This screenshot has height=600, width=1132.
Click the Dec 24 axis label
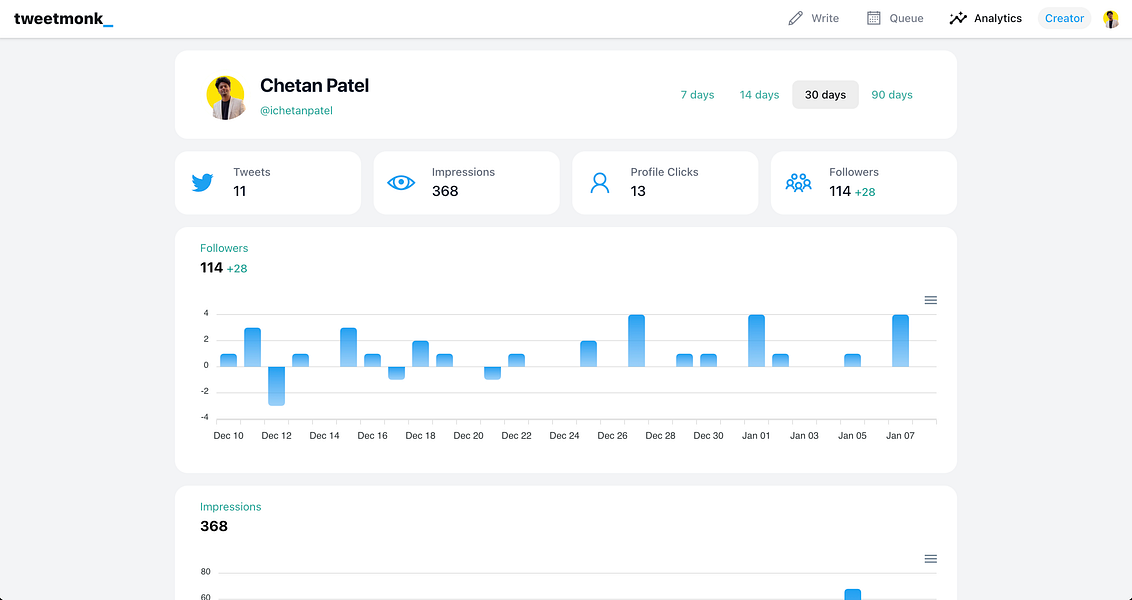tap(564, 435)
